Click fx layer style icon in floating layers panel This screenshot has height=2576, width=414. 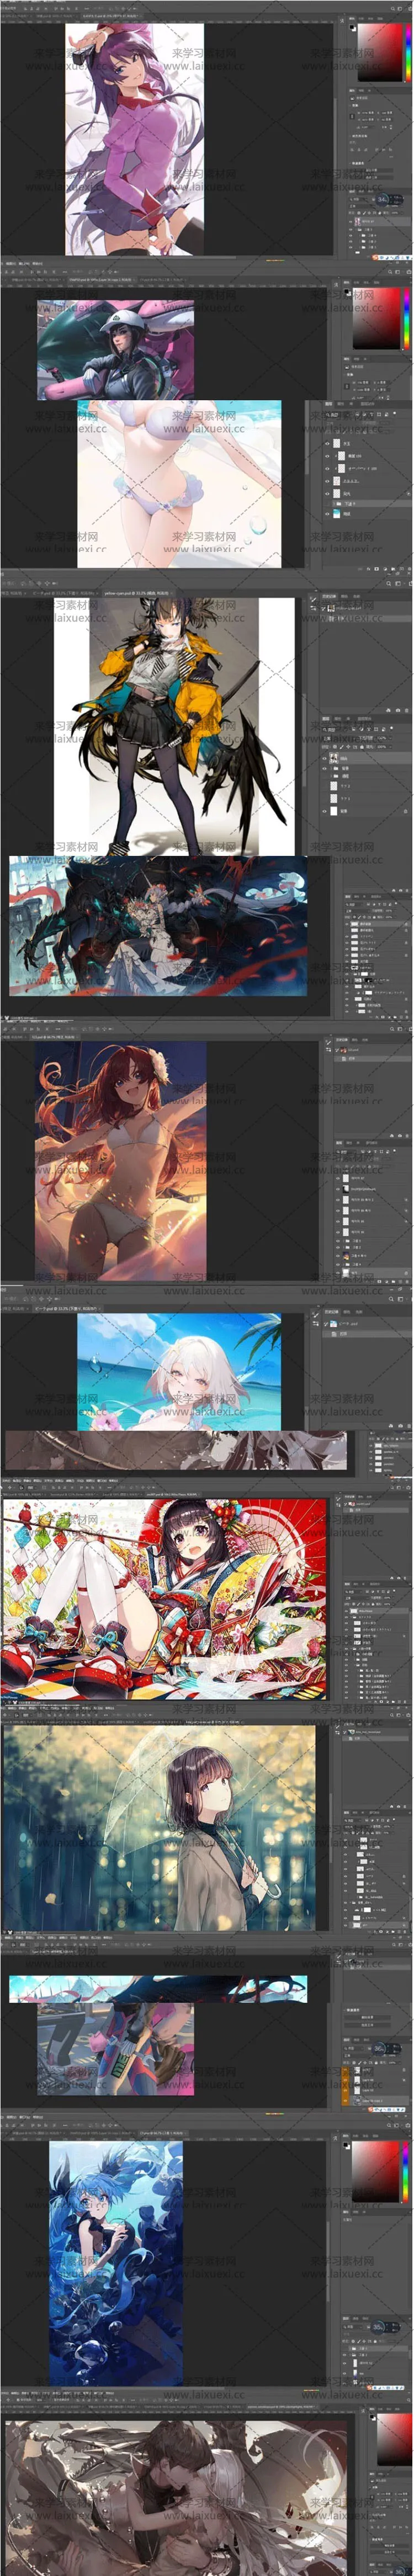pyautogui.click(x=368, y=569)
